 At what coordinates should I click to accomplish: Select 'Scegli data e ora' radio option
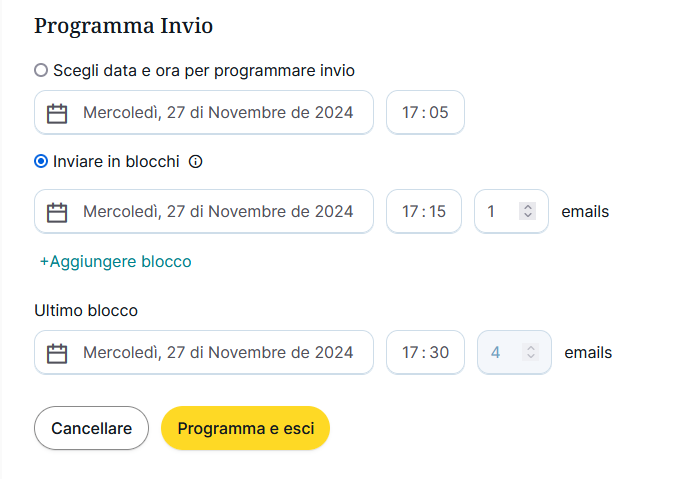point(41,71)
